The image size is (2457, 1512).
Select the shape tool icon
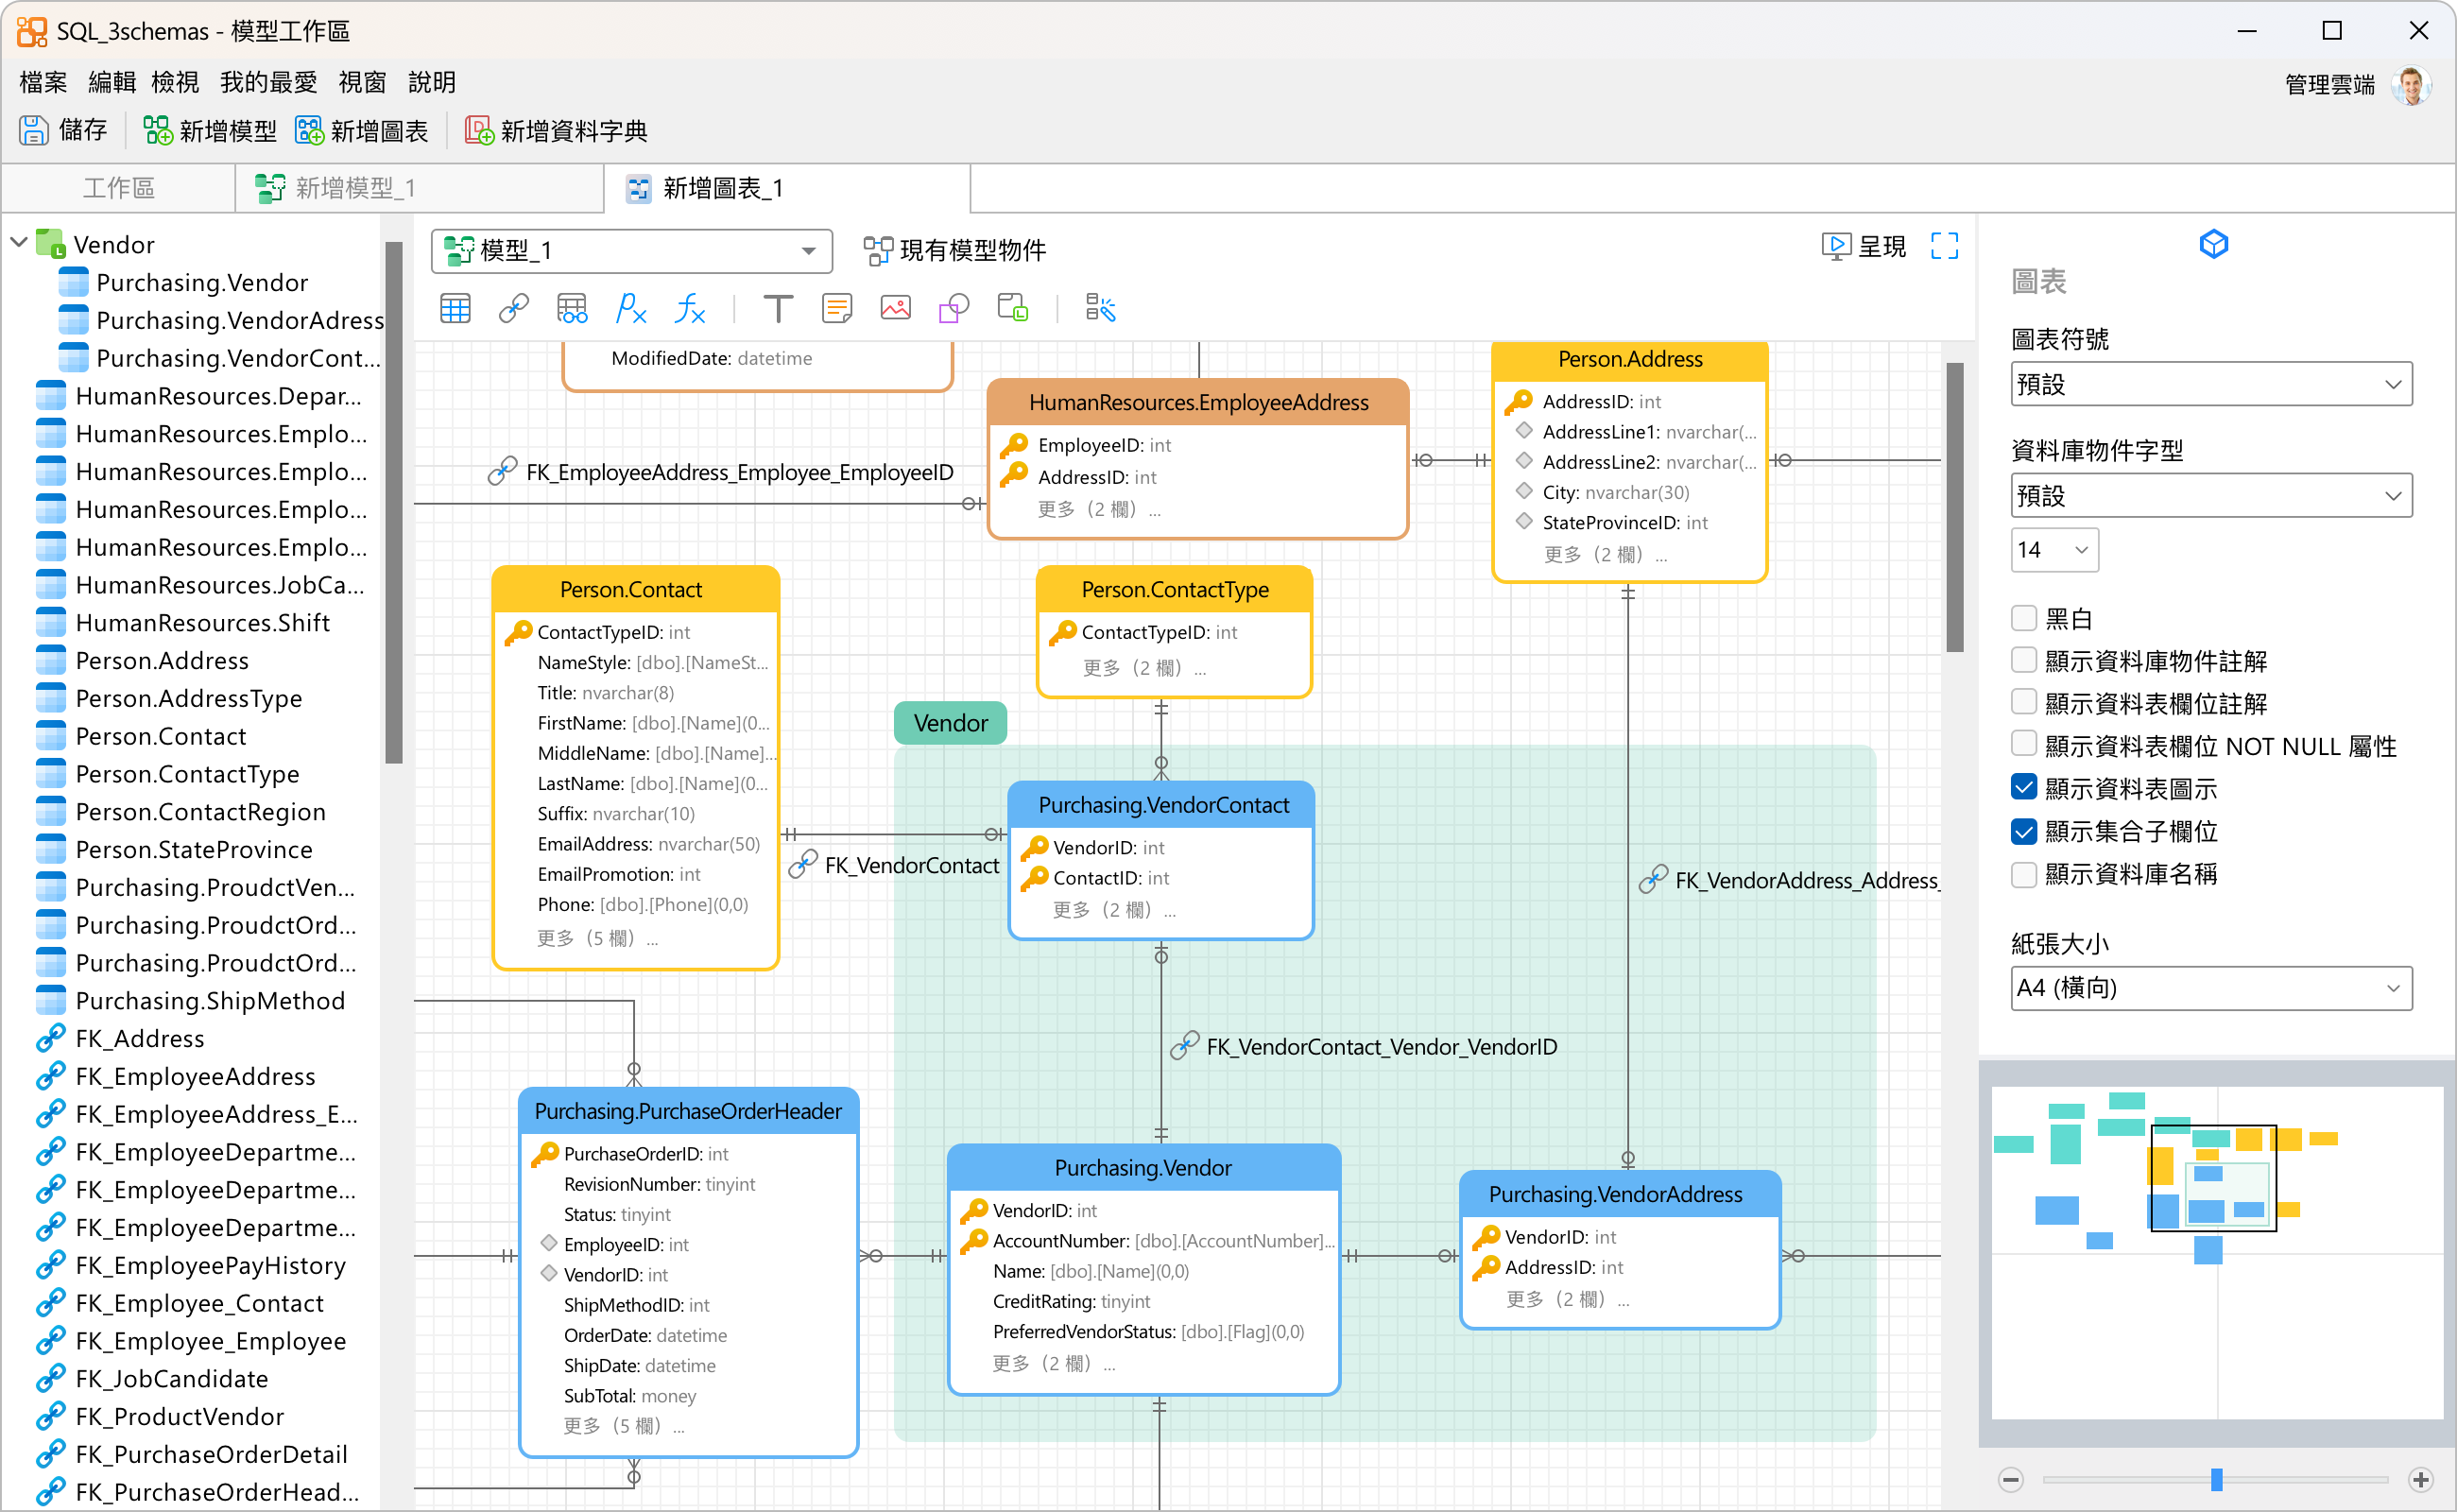point(954,309)
